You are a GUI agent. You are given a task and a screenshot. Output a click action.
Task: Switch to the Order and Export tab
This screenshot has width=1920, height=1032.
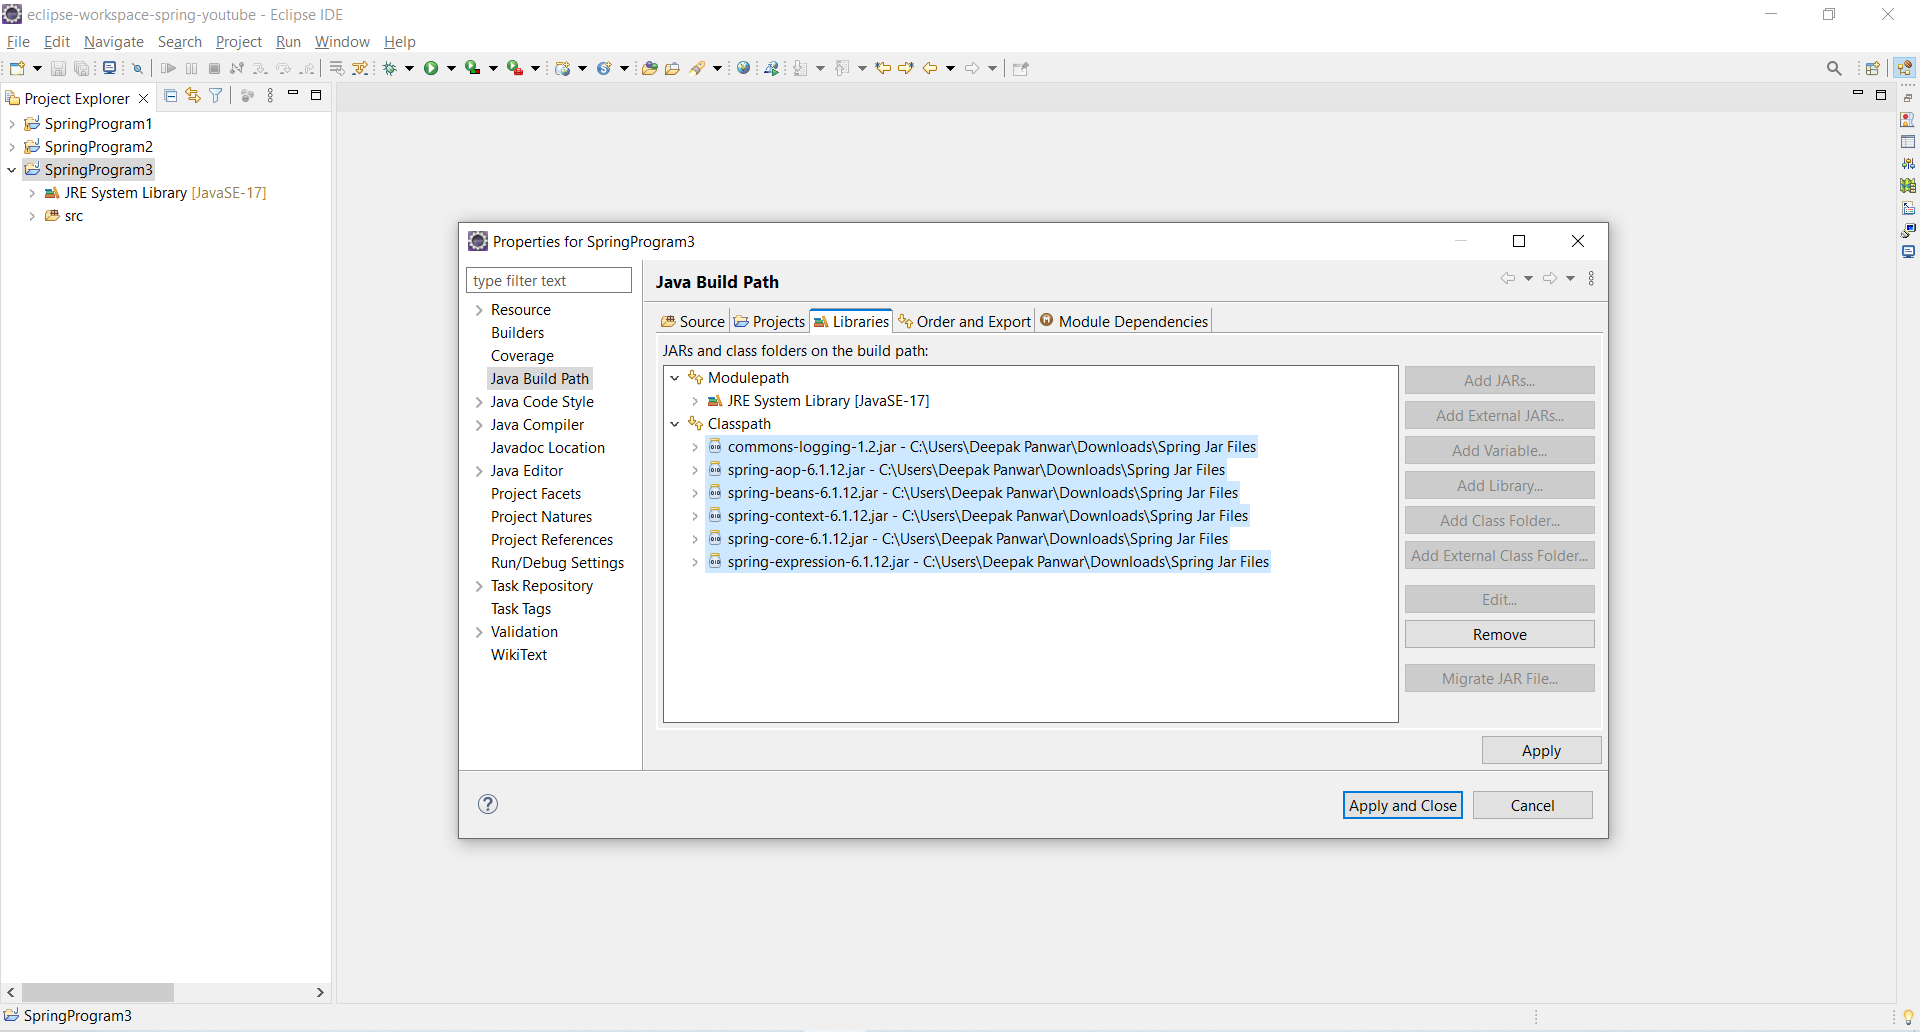(964, 321)
